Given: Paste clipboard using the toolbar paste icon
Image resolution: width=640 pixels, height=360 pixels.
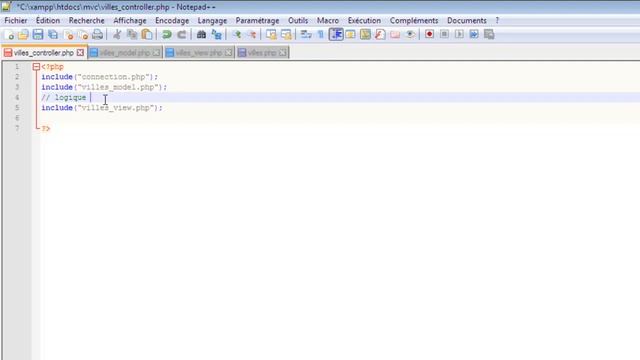Looking at the screenshot, I should click(x=147, y=35).
